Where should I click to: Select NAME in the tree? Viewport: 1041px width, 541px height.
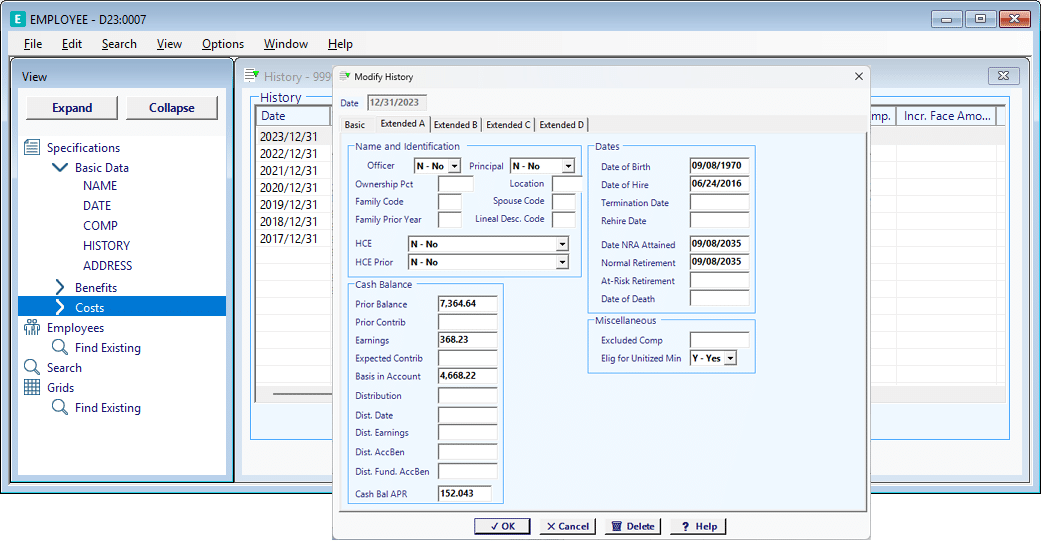pyautogui.click(x=100, y=186)
